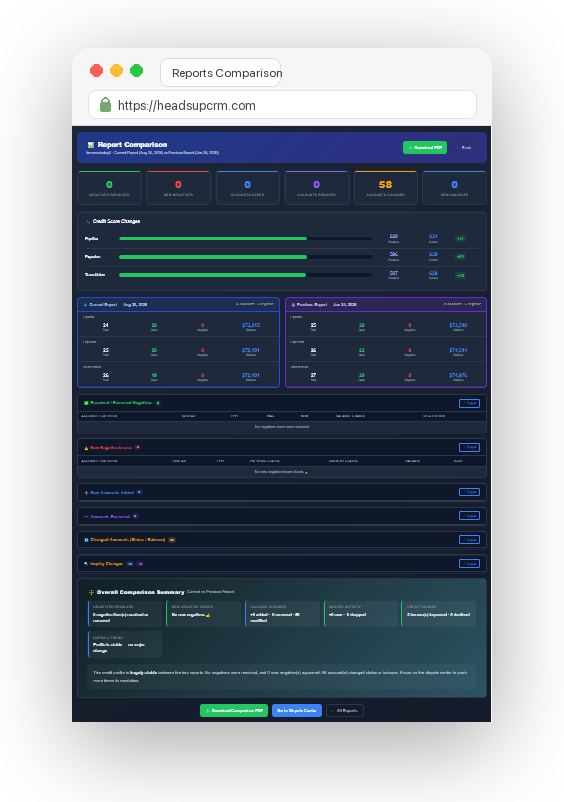Click the New Accounts Added heading
The width and height of the screenshot is (564, 802).
coord(112,493)
